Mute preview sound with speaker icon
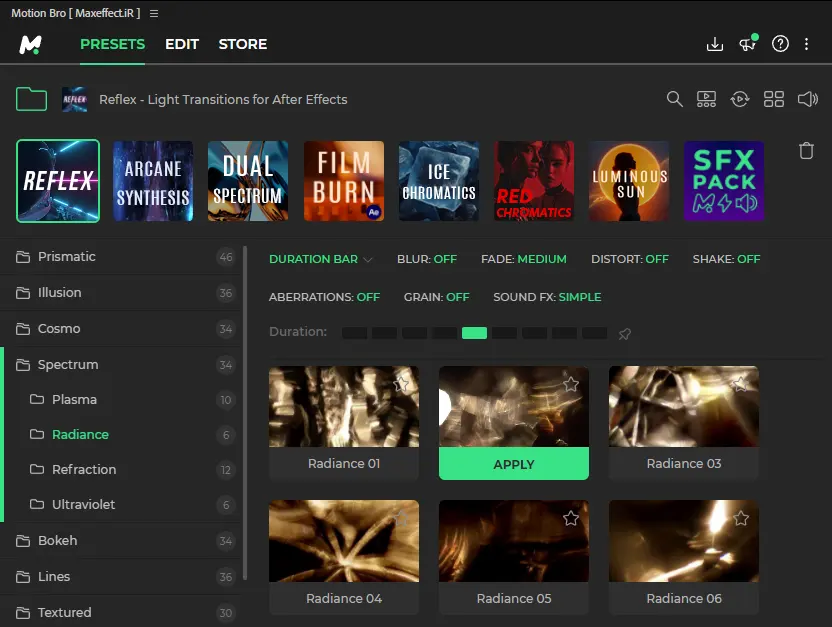This screenshot has width=832, height=627. (808, 99)
